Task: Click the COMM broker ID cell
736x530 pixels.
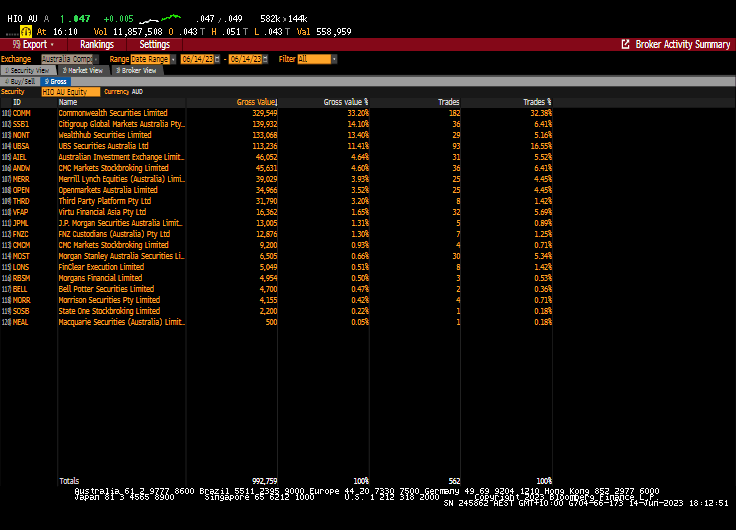Action: tap(21, 113)
